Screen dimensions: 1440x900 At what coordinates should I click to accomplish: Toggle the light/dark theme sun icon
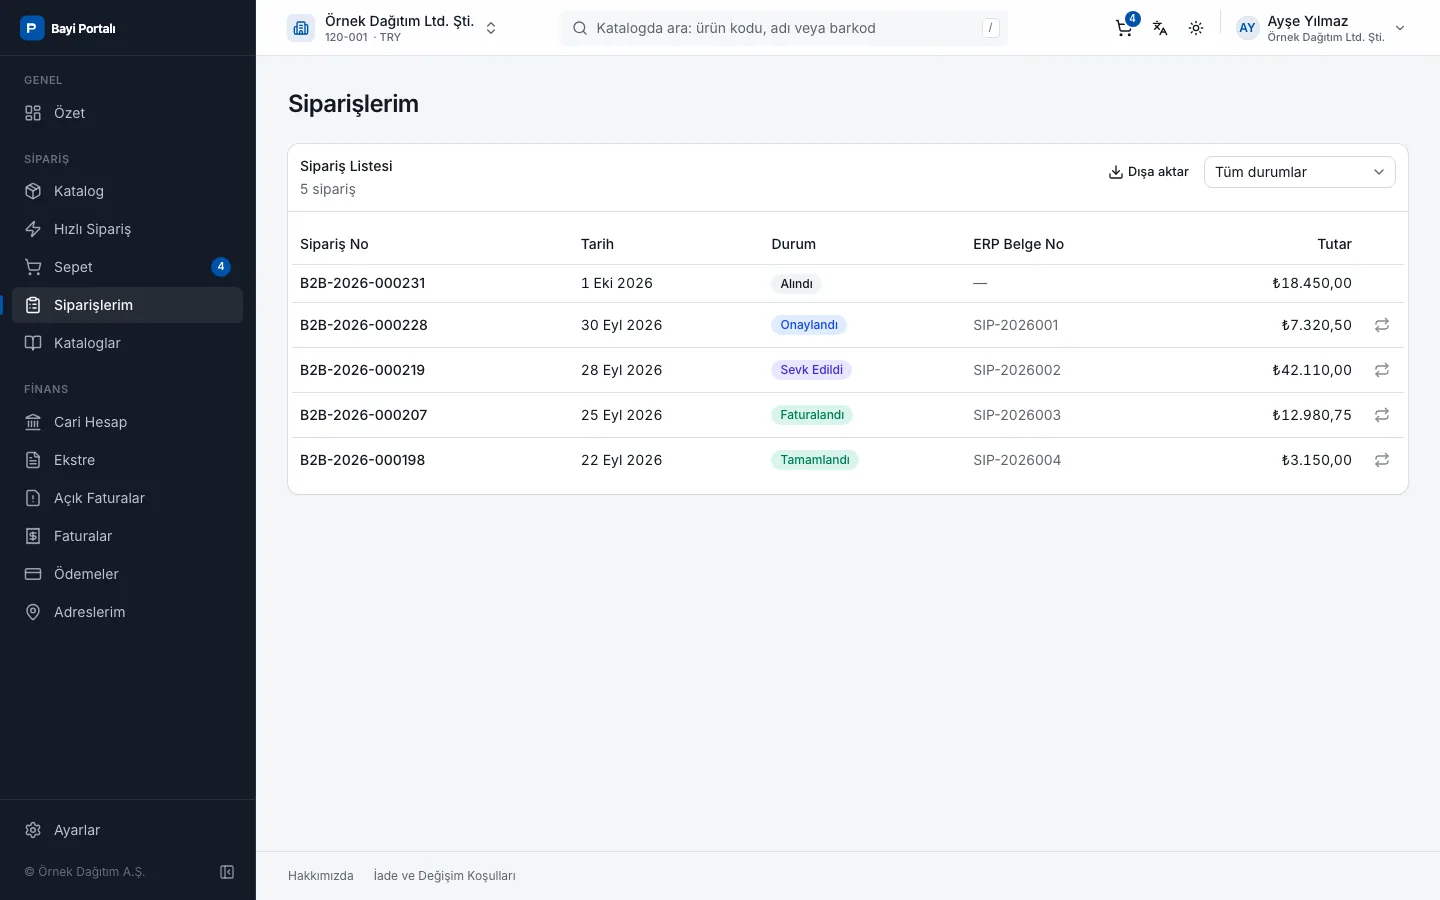point(1196,28)
